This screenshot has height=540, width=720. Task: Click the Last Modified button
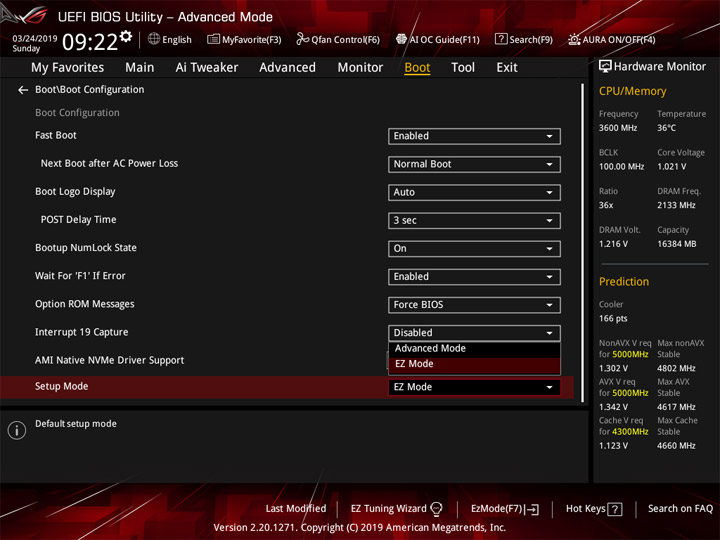[x=296, y=508]
